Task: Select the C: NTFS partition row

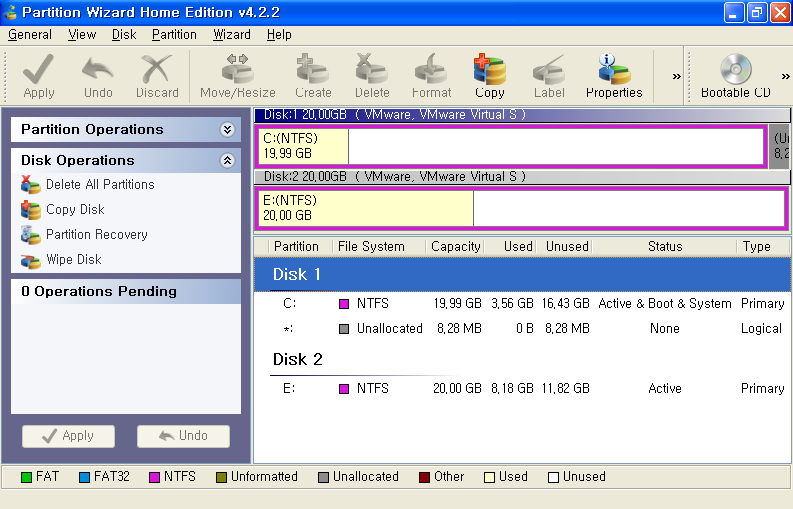Action: pyautogui.click(x=522, y=304)
